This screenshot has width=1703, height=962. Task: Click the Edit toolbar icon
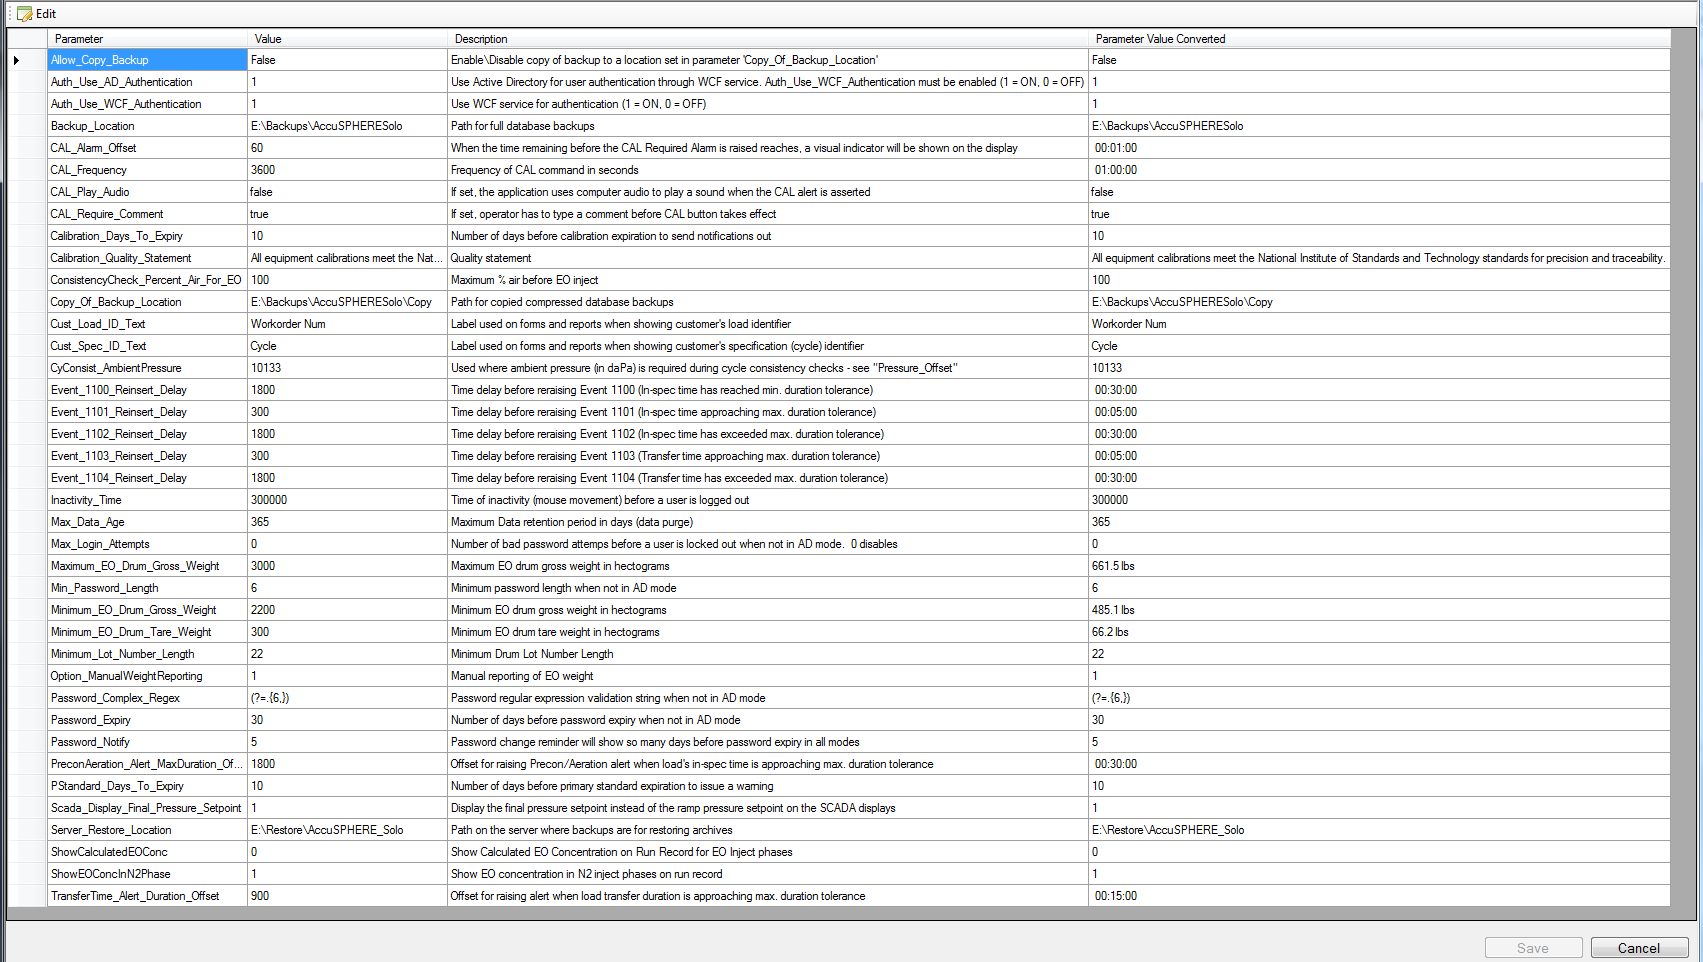(25, 14)
